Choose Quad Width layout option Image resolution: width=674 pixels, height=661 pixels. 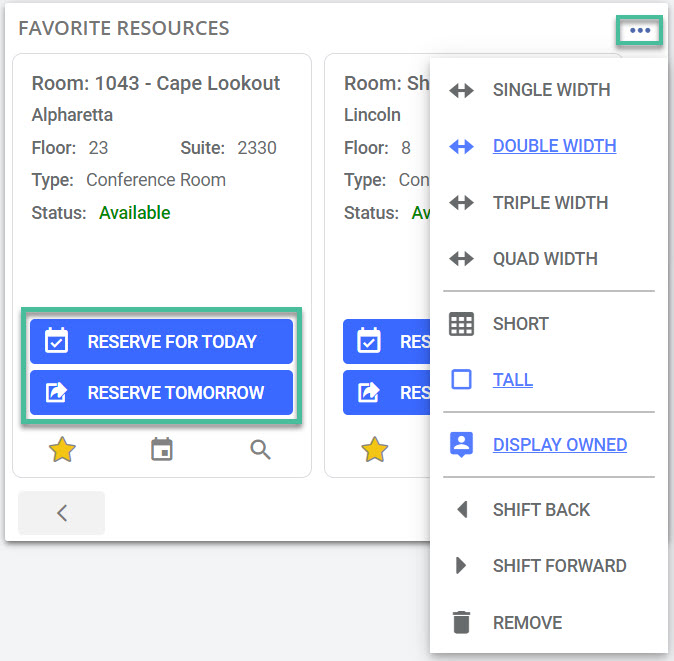(545, 259)
